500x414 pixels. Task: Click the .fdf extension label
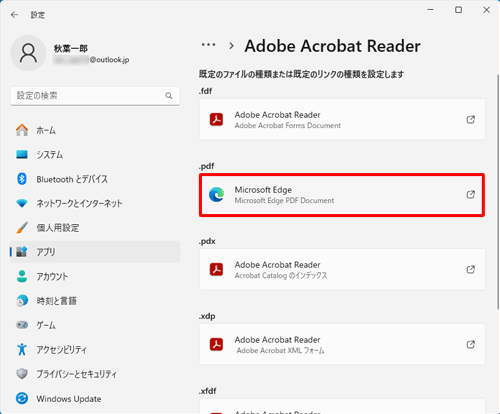click(205, 91)
